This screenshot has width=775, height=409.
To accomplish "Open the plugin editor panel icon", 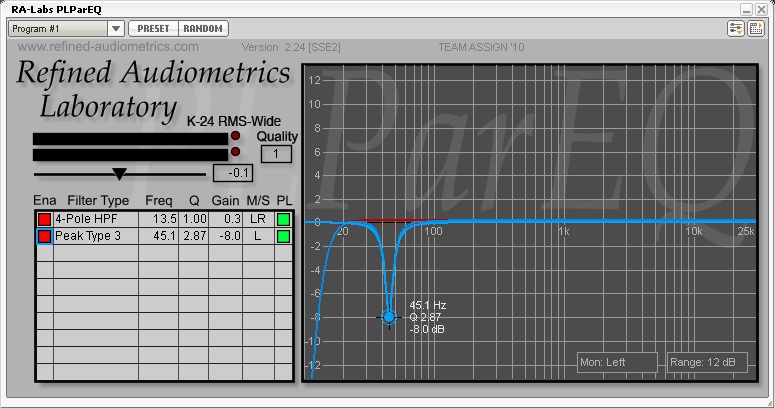I will pos(756,28).
